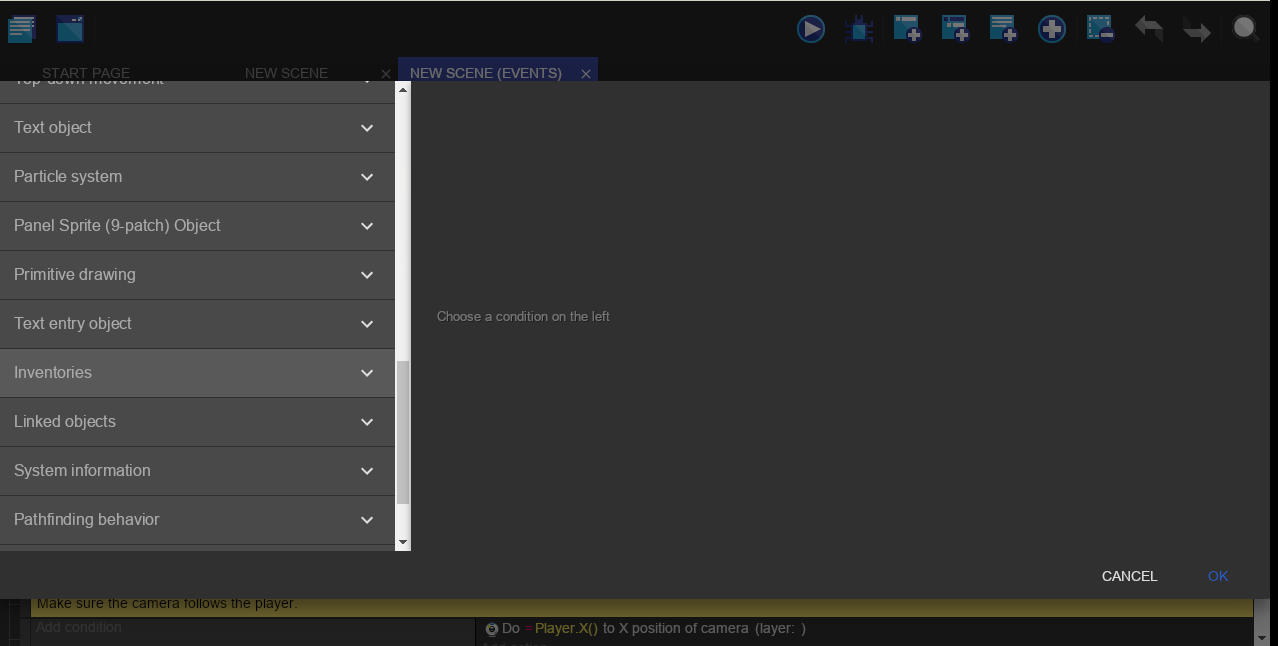This screenshot has width=1278, height=646.
Task: Click the scene editor window icon
Action: 70,29
